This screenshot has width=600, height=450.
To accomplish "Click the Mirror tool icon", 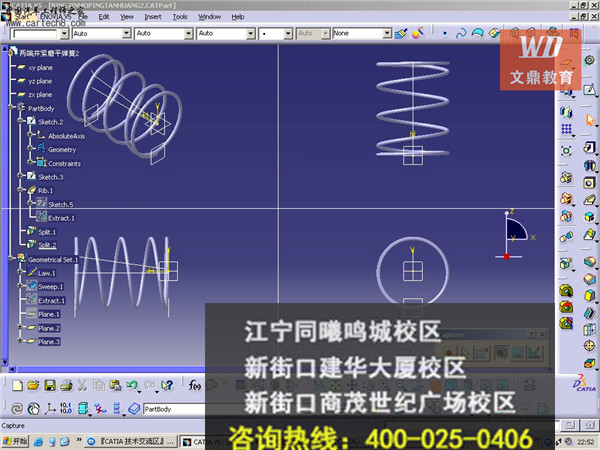I will (x=567, y=112).
